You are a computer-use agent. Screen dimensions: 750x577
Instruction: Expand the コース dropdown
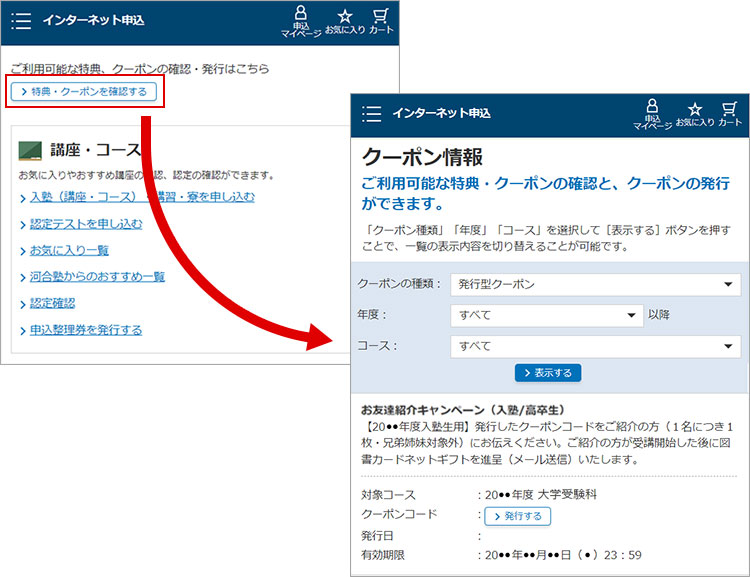pos(596,346)
